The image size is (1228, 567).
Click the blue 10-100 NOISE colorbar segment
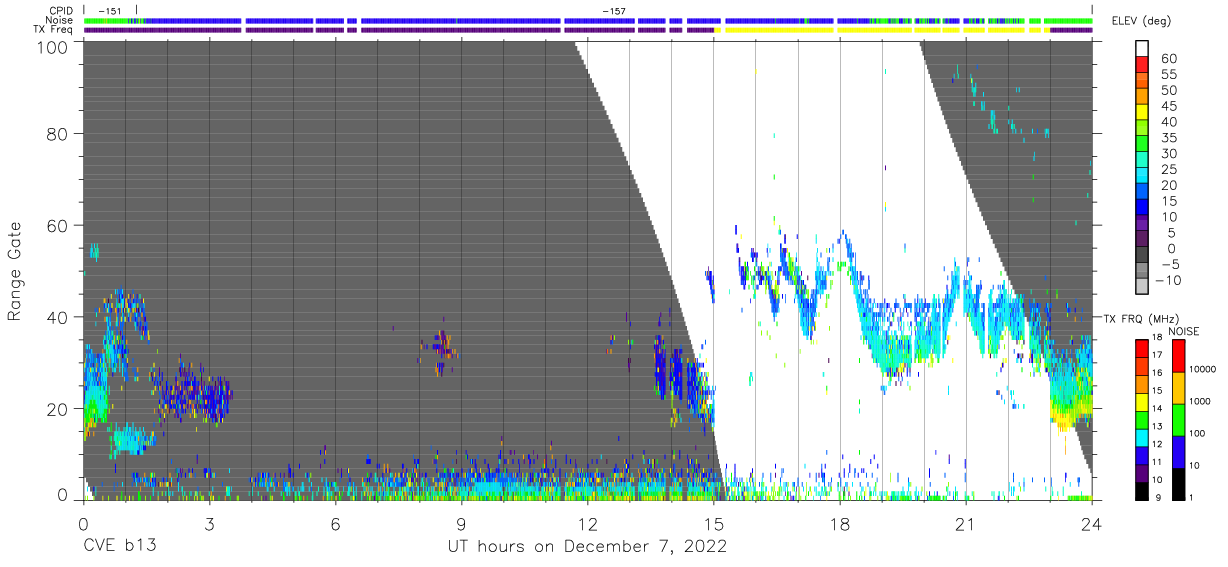[1178, 451]
